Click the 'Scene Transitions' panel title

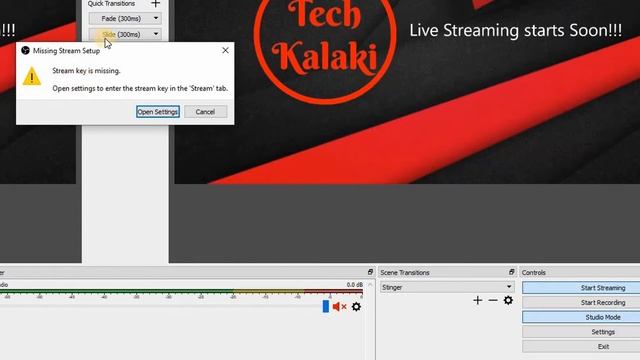pyautogui.click(x=404, y=273)
